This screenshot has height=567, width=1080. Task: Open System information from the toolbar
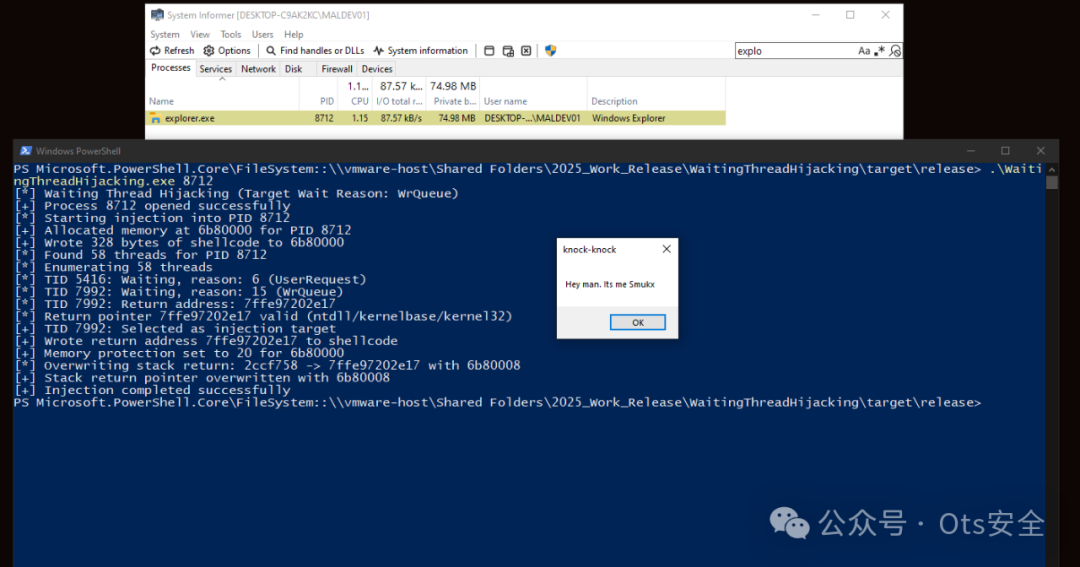[420, 51]
